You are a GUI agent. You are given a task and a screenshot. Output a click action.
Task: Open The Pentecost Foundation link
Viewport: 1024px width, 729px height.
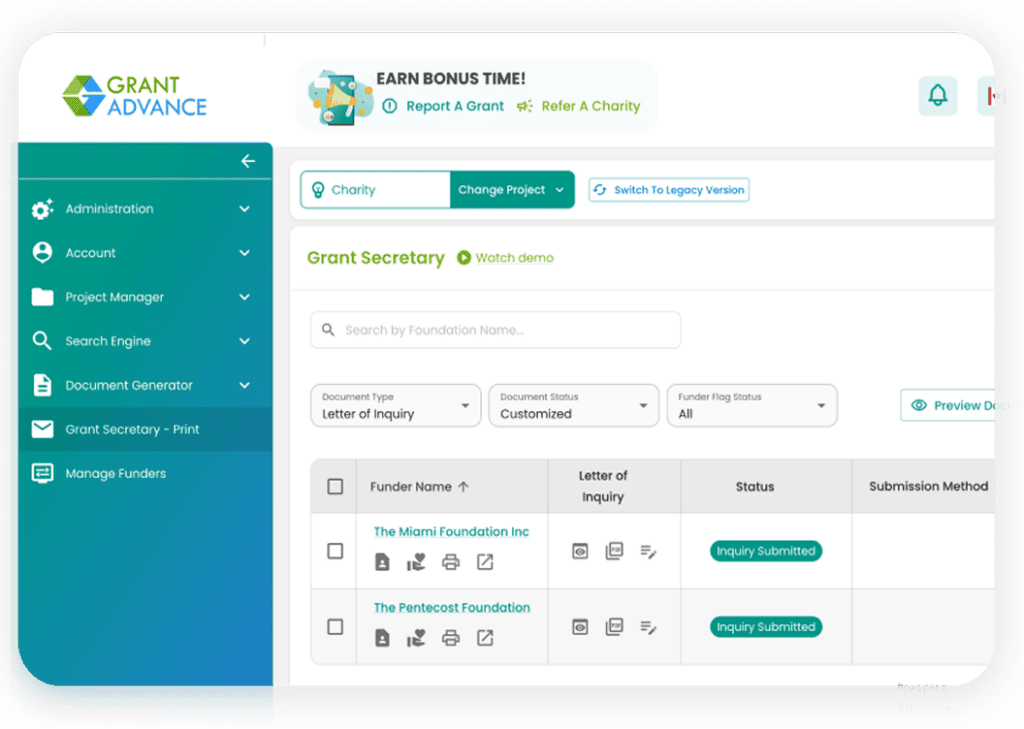[x=452, y=608]
